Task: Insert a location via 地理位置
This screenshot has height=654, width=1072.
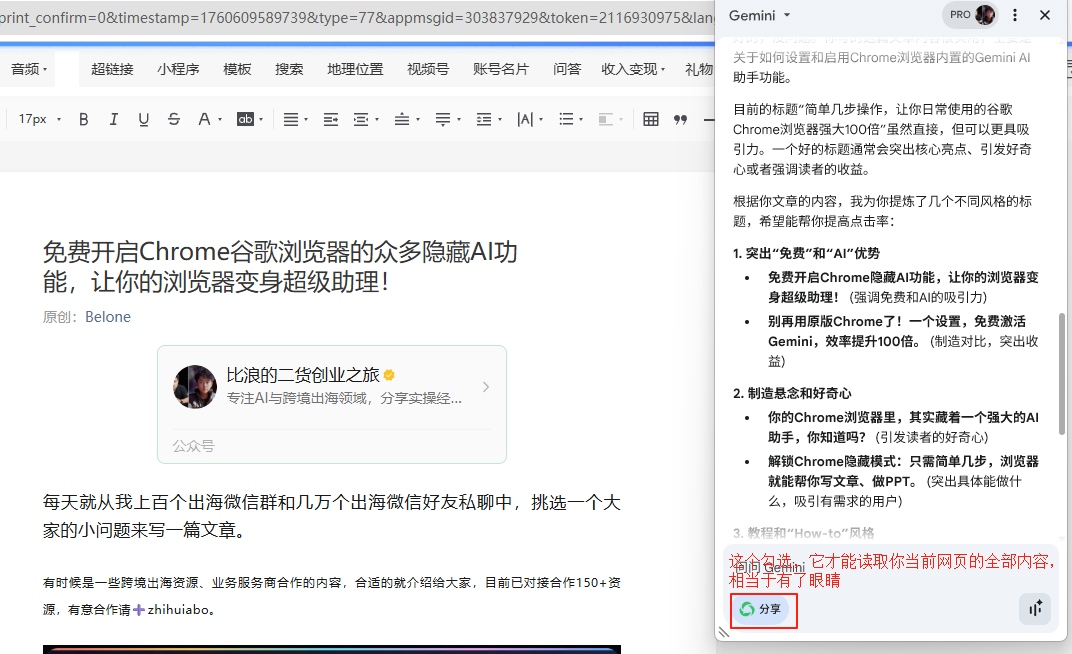Action: point(355,69)
